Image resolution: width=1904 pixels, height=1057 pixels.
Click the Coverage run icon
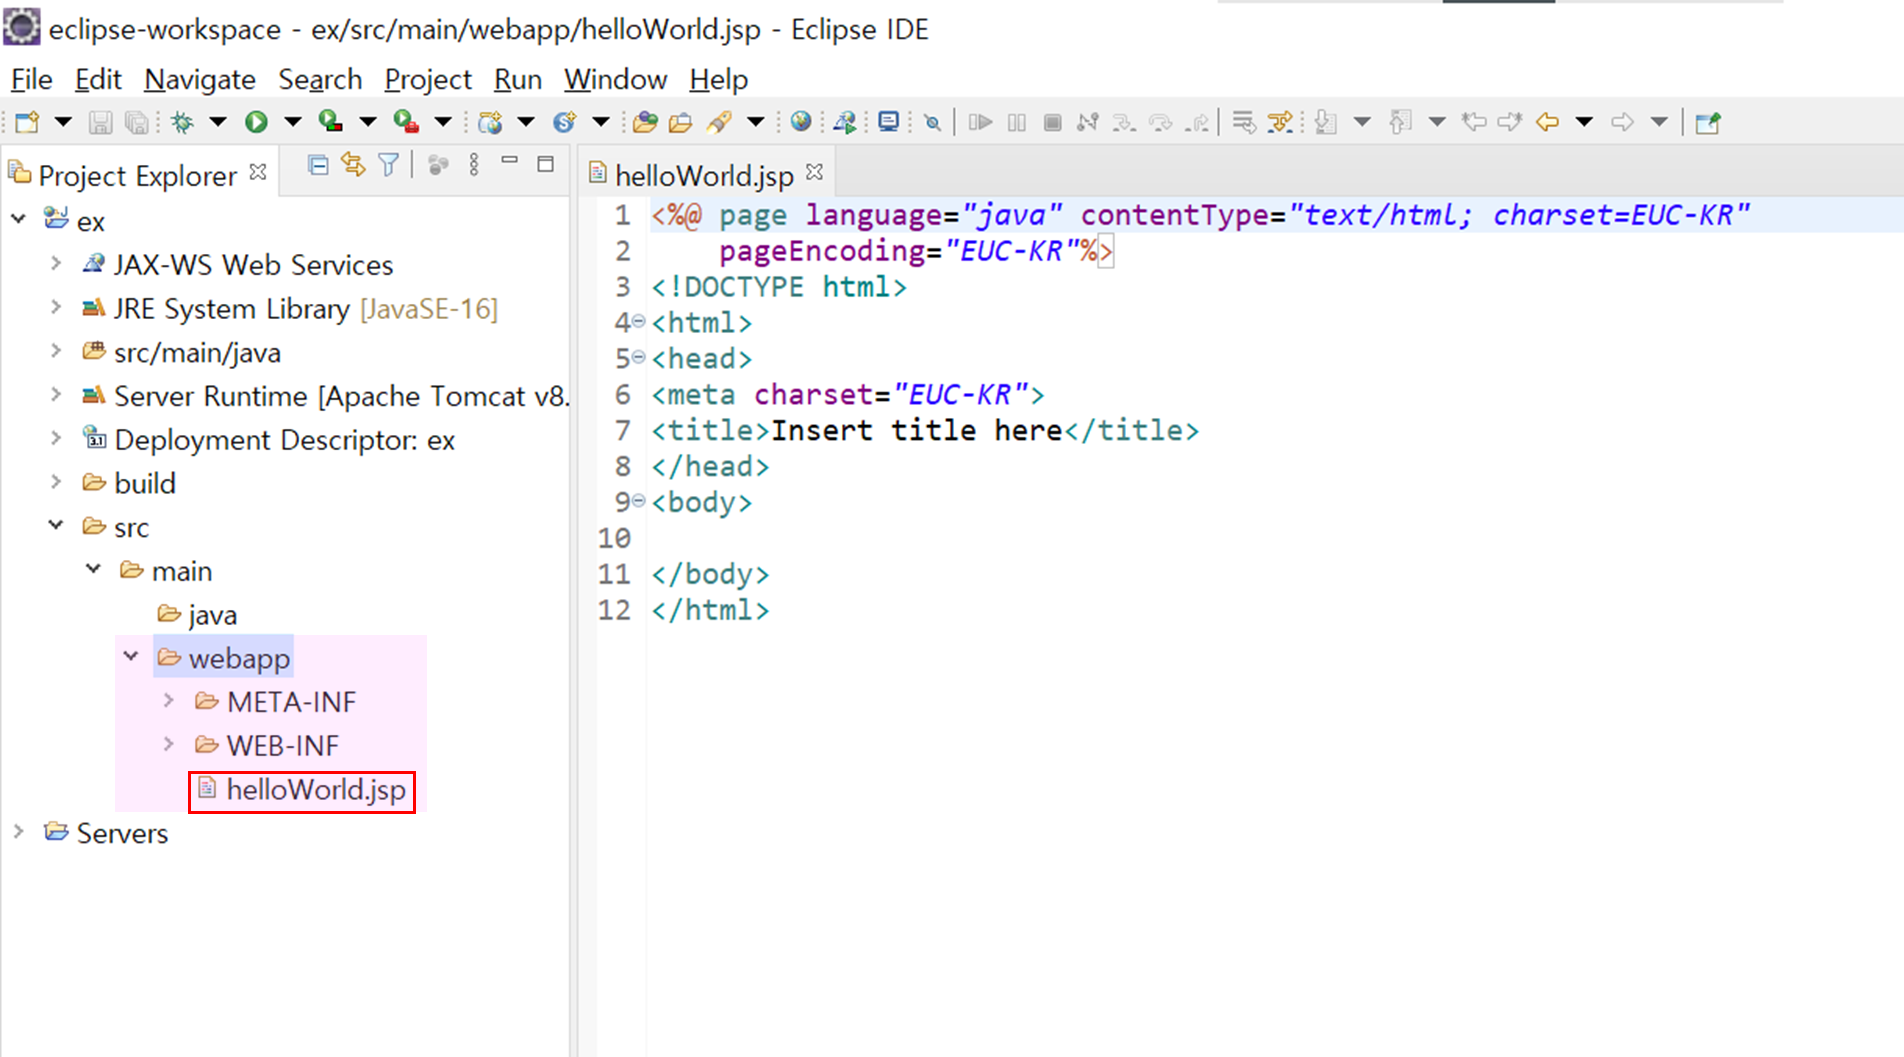tap(330, 122)
